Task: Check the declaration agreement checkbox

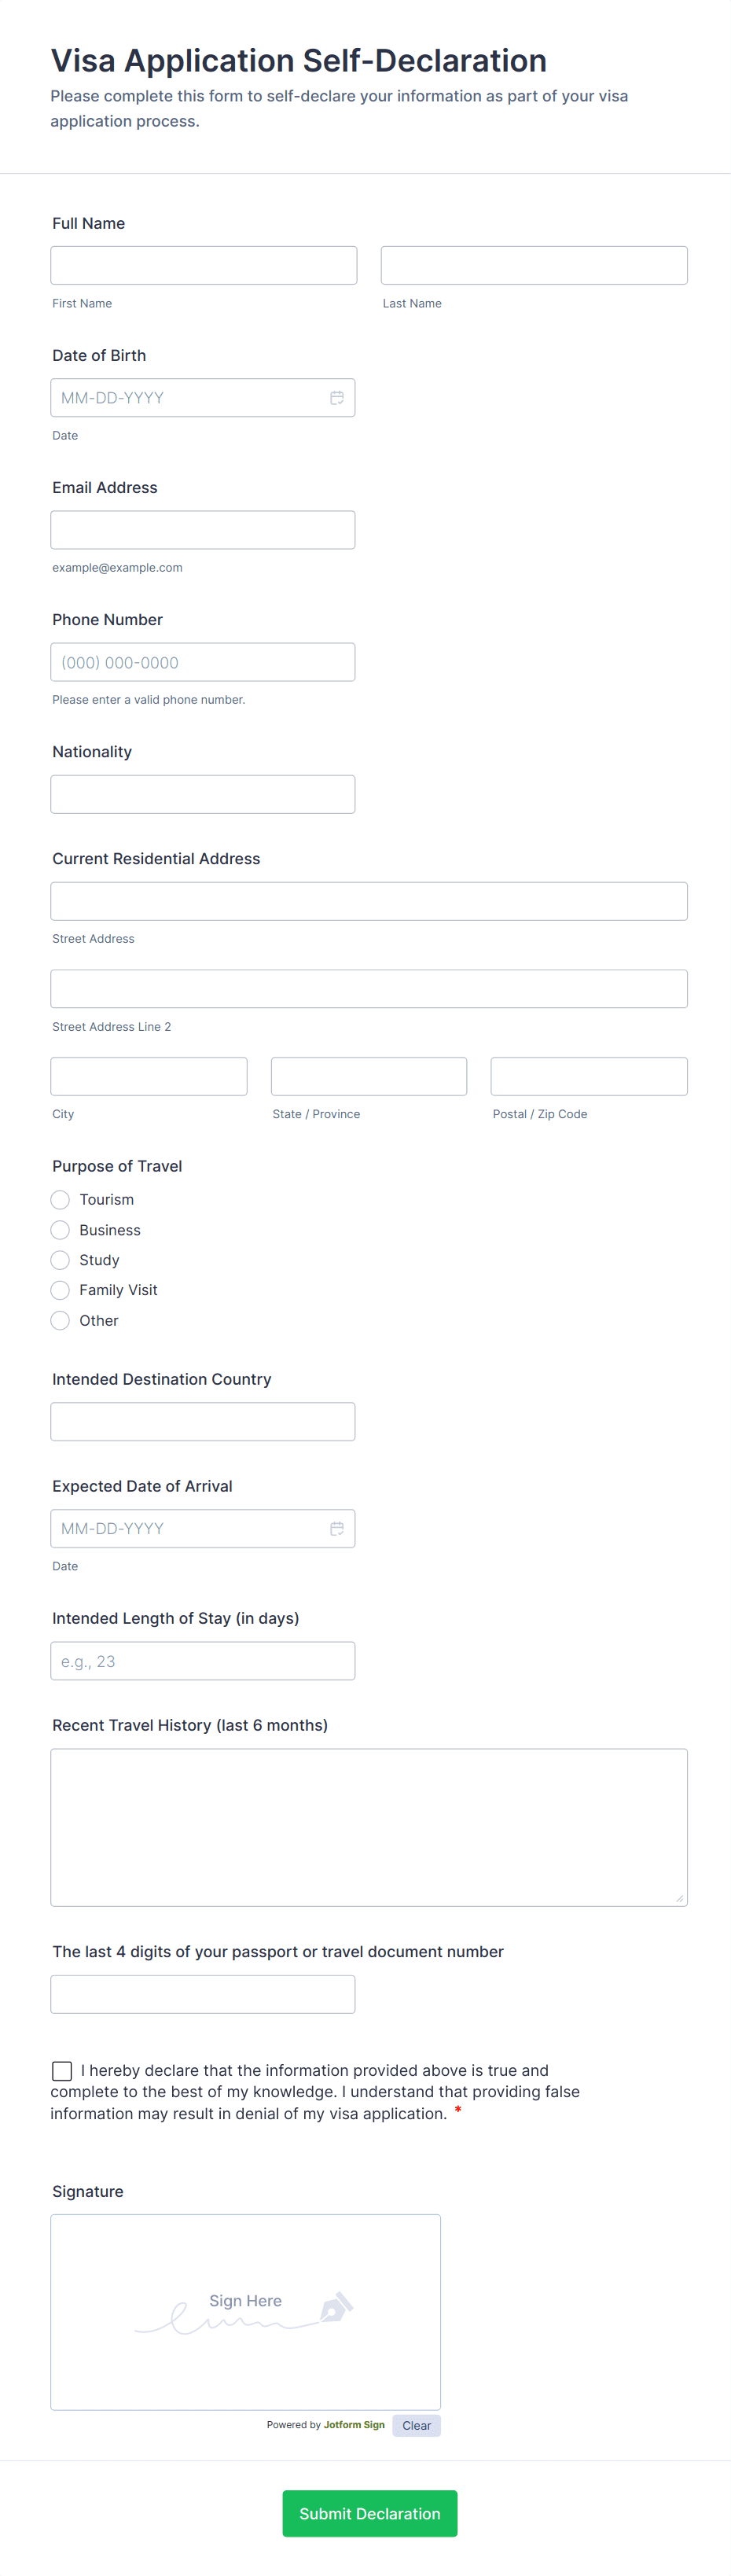Action: (62, 2070)
